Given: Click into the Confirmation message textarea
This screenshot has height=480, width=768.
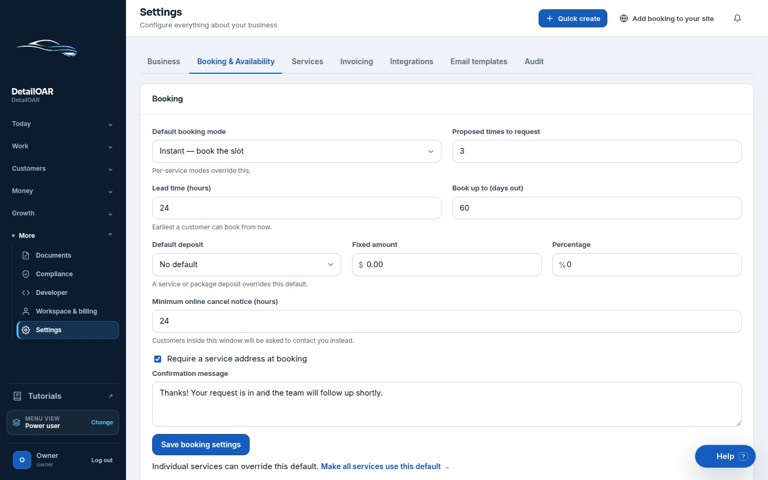Looking at the screenshot, I should pyautogui.click(x=447, y=404).
